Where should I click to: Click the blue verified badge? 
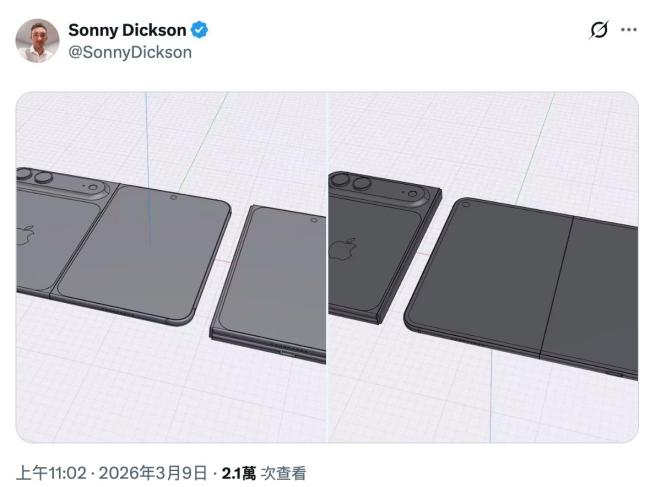click(199, 30)
